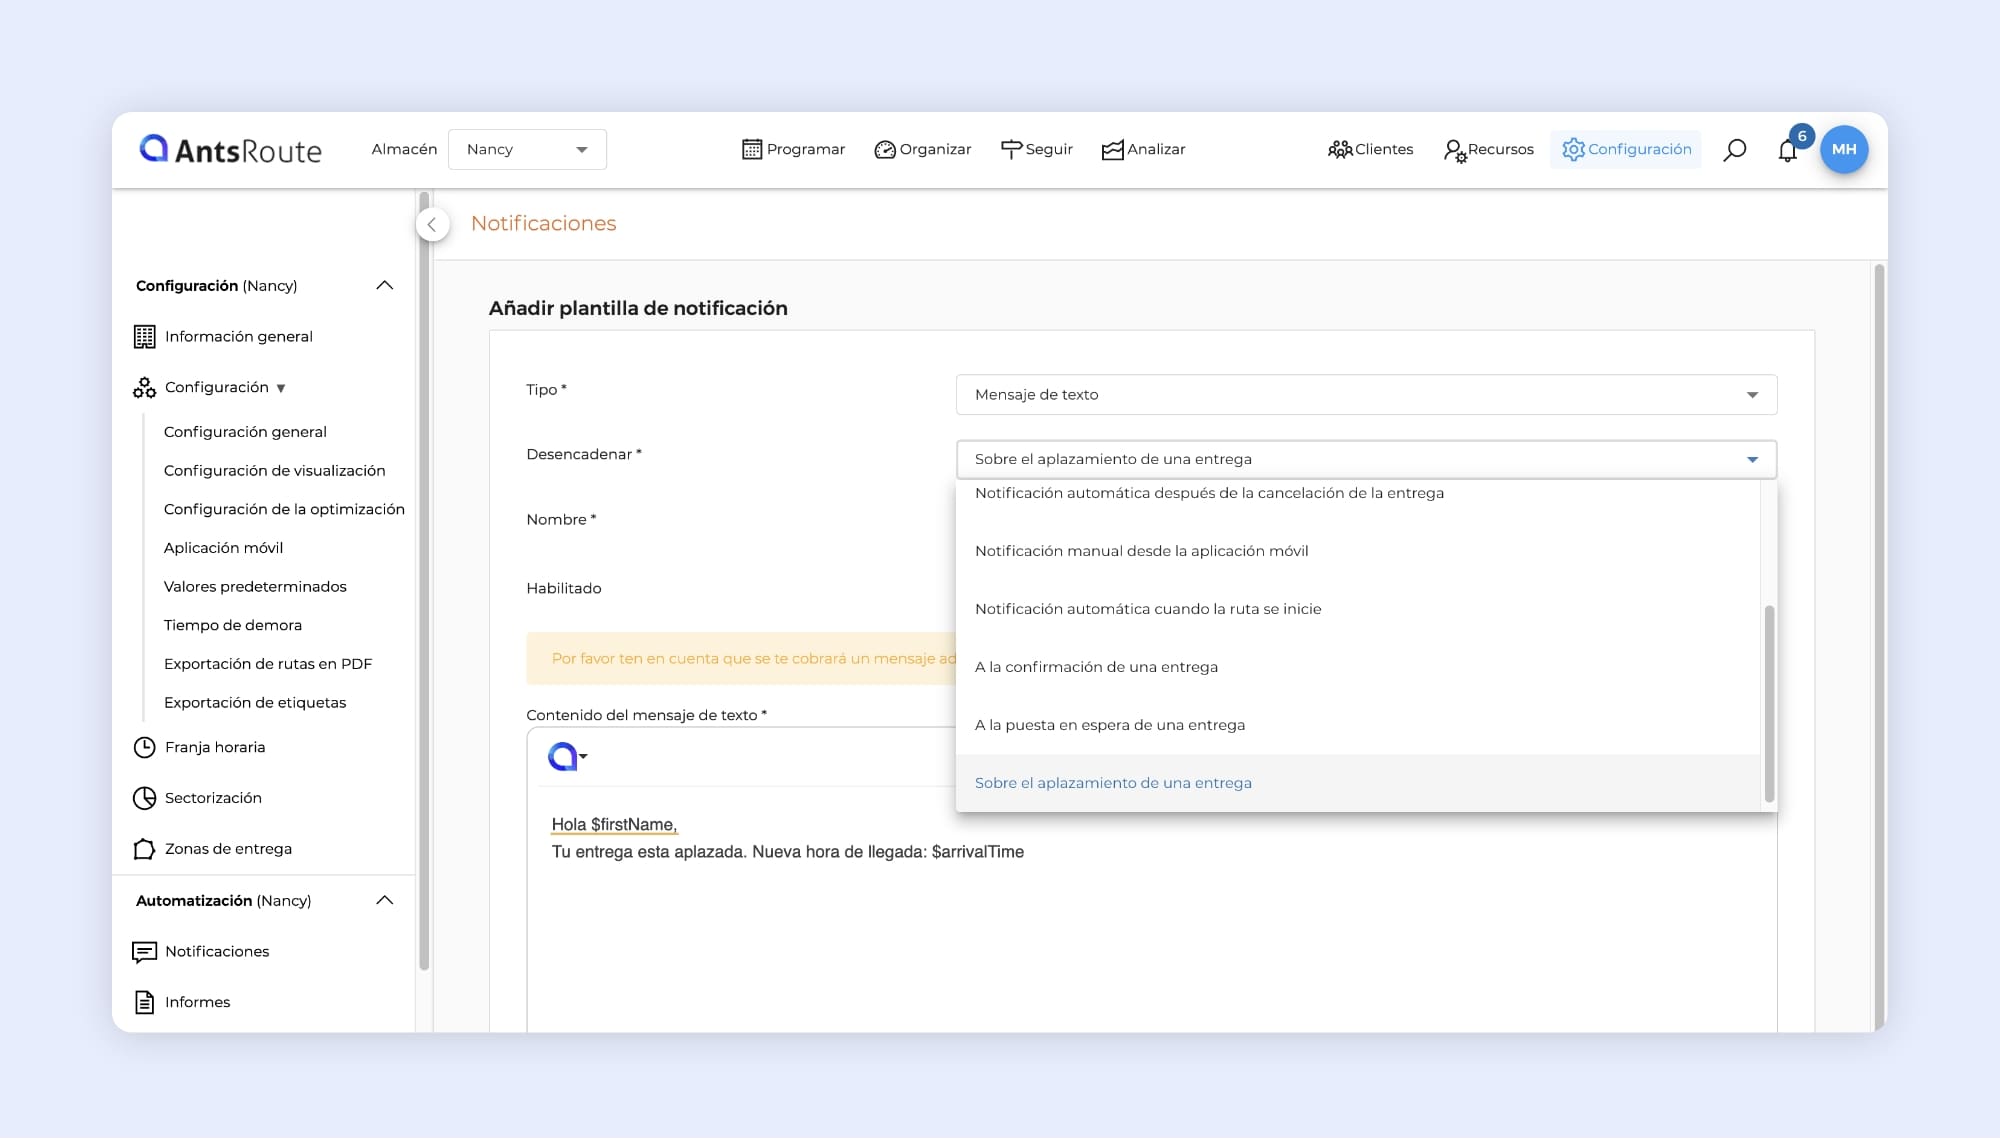2000x1139 pixels.
Task: Open Aplicación móvil settings link
Action: coord(223,548)
